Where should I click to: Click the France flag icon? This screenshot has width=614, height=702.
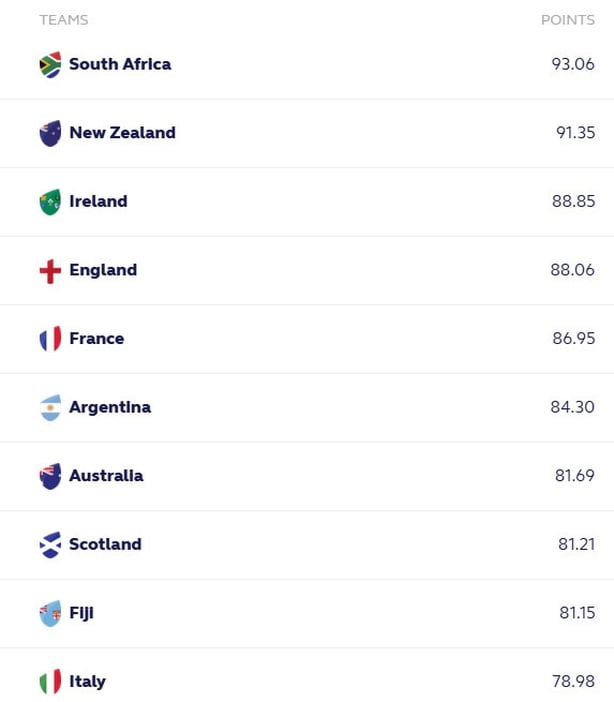tap(50, 339)
